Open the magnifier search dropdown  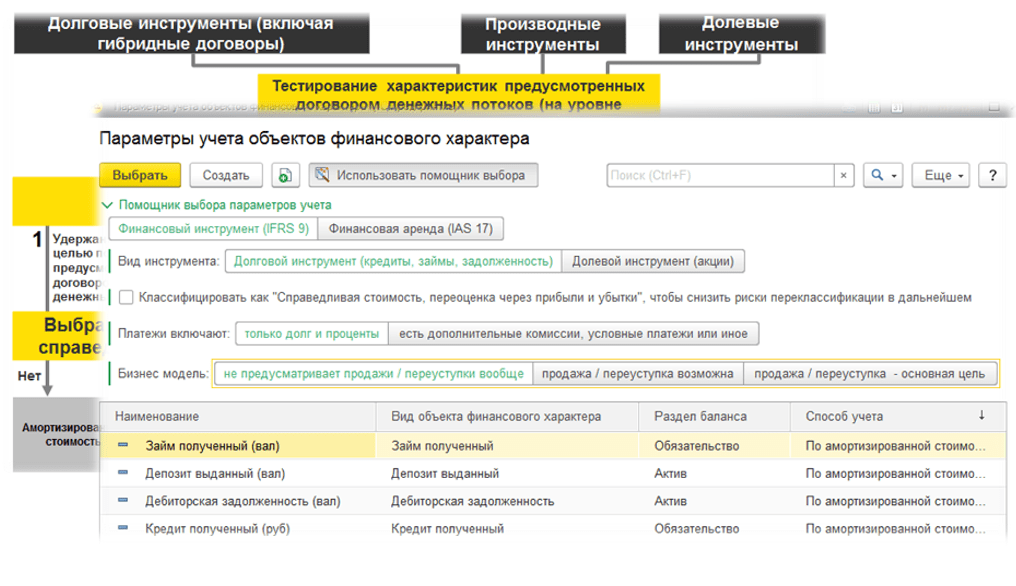tap(882, 175)
